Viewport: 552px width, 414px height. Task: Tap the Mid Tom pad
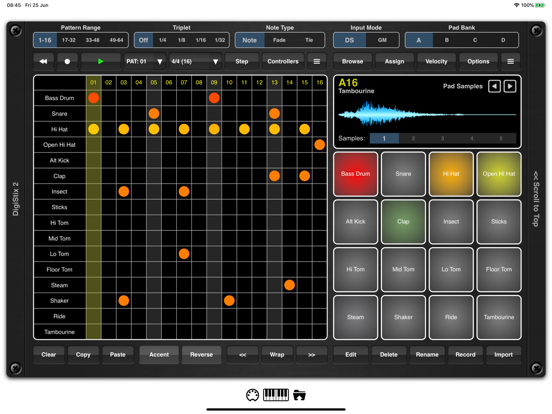(403, 270)
